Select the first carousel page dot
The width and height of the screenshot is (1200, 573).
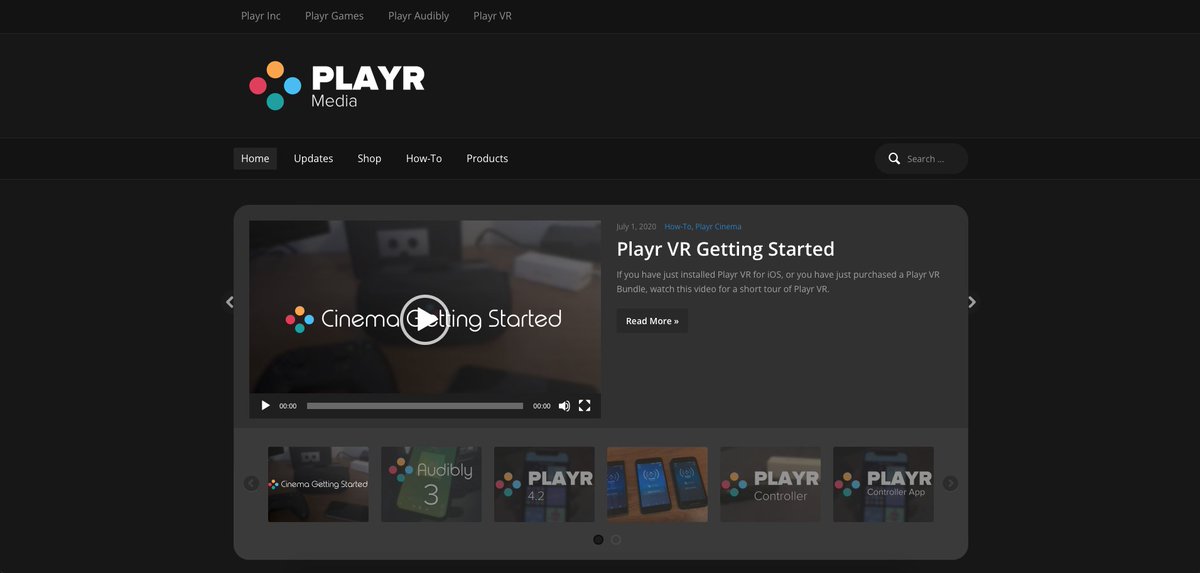click(598, 540)
